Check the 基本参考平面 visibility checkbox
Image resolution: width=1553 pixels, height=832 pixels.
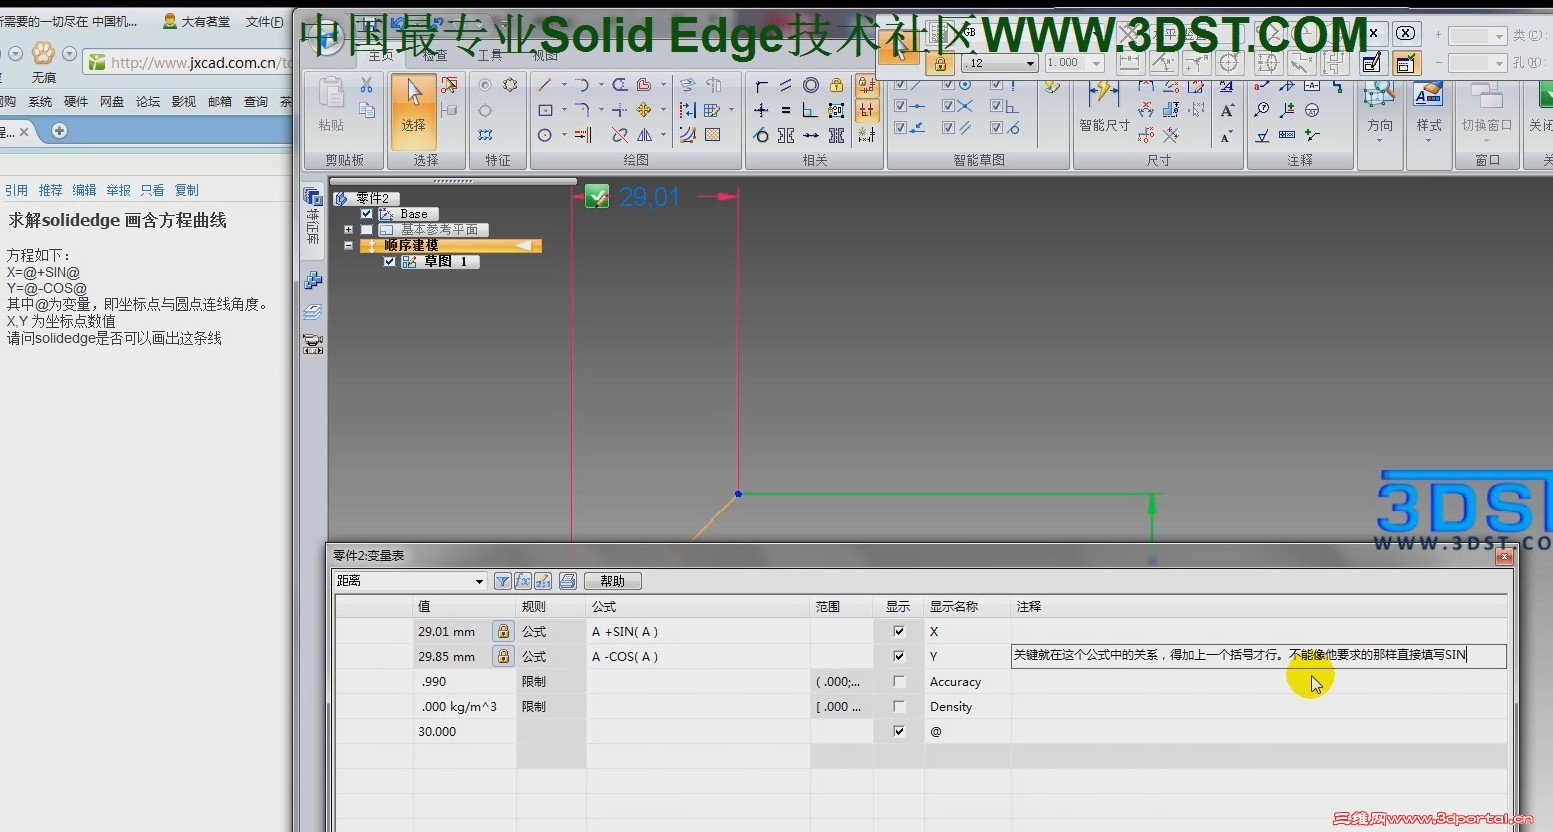tap(366, 230)
